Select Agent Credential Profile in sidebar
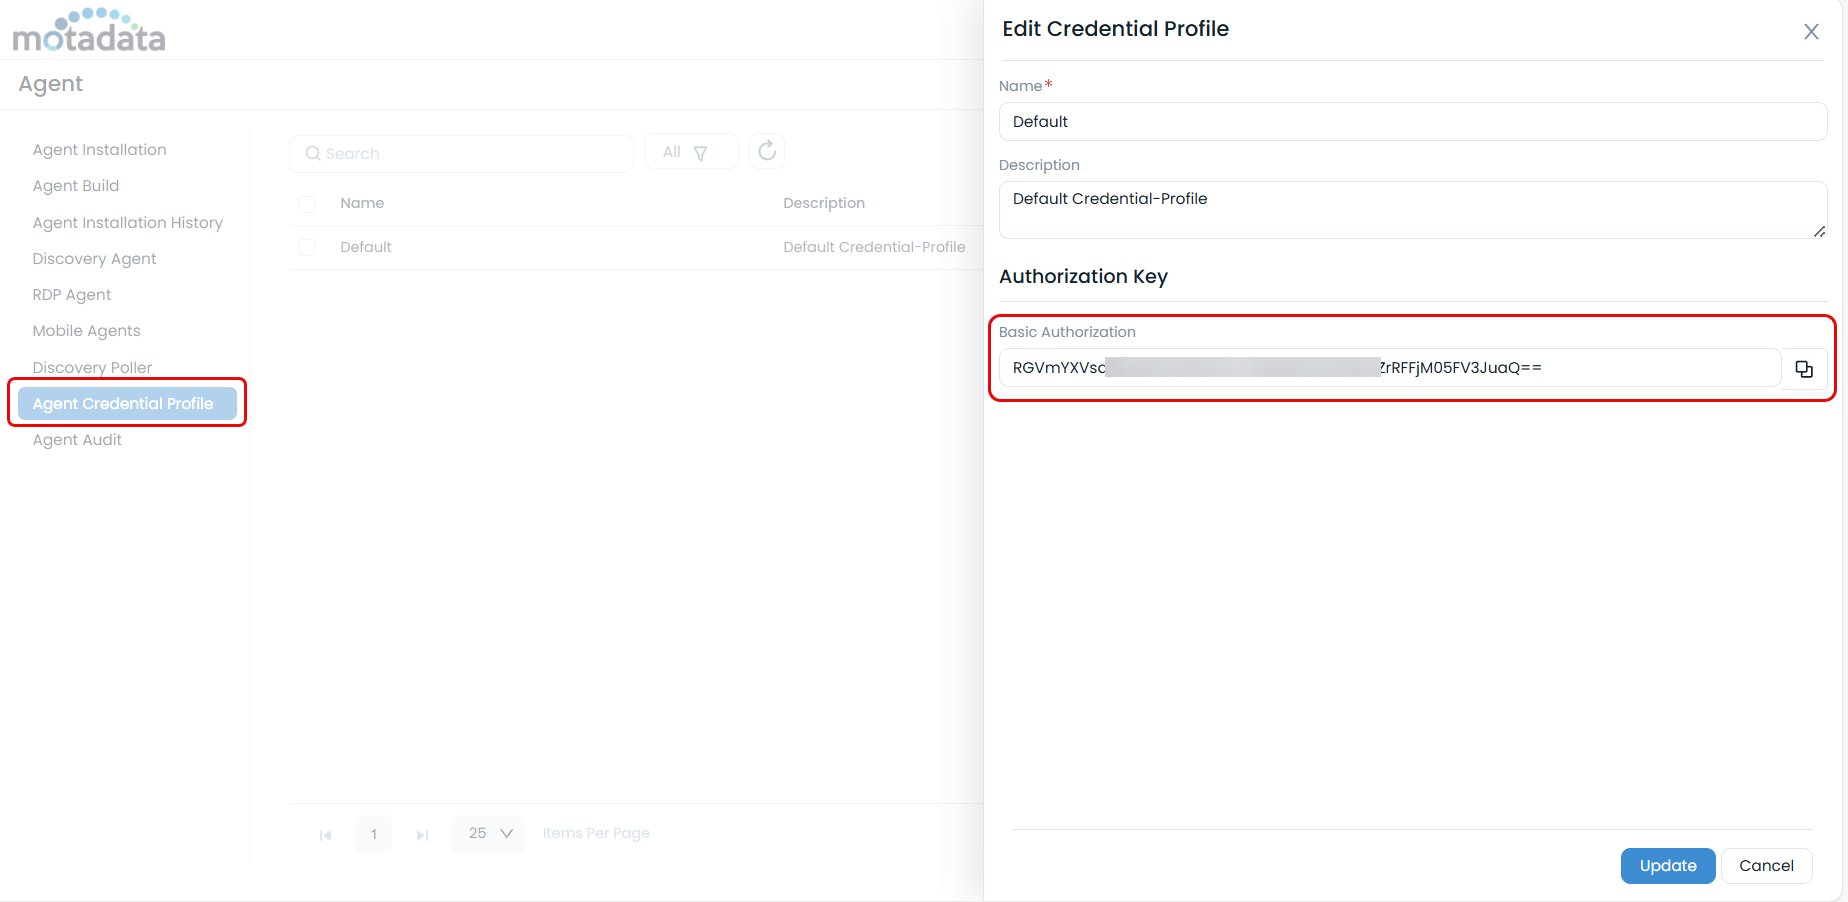Screen dimensions: 1848x902 pos(123,404)
